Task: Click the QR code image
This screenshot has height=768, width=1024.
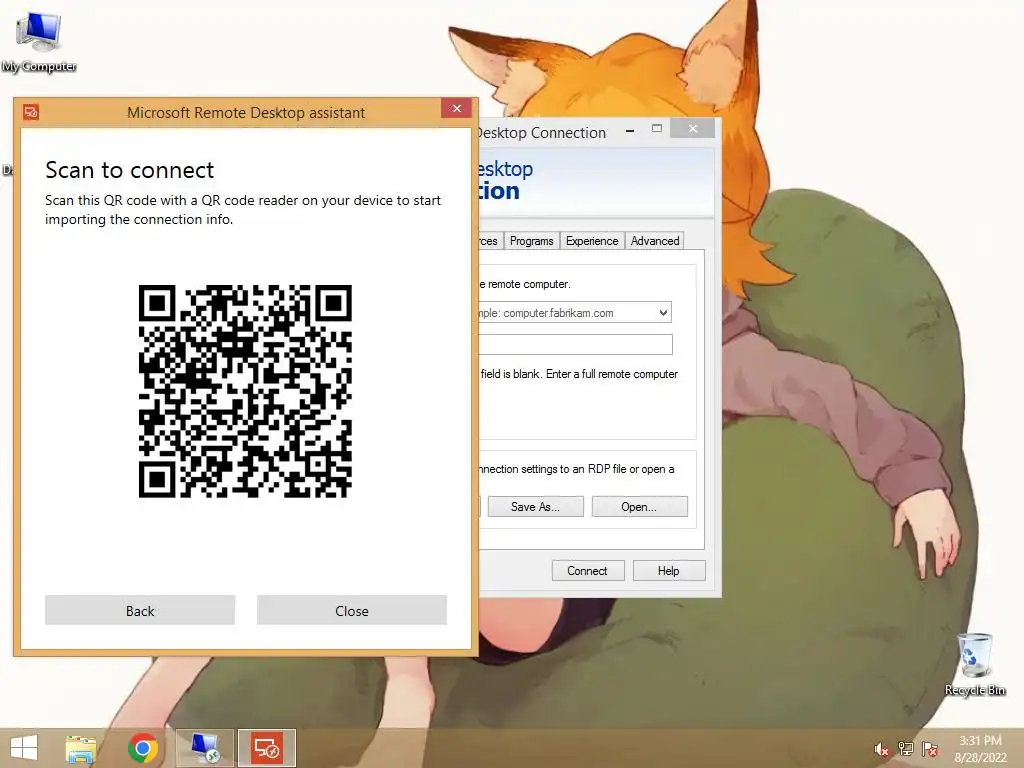Action: [x=245, y=391]
